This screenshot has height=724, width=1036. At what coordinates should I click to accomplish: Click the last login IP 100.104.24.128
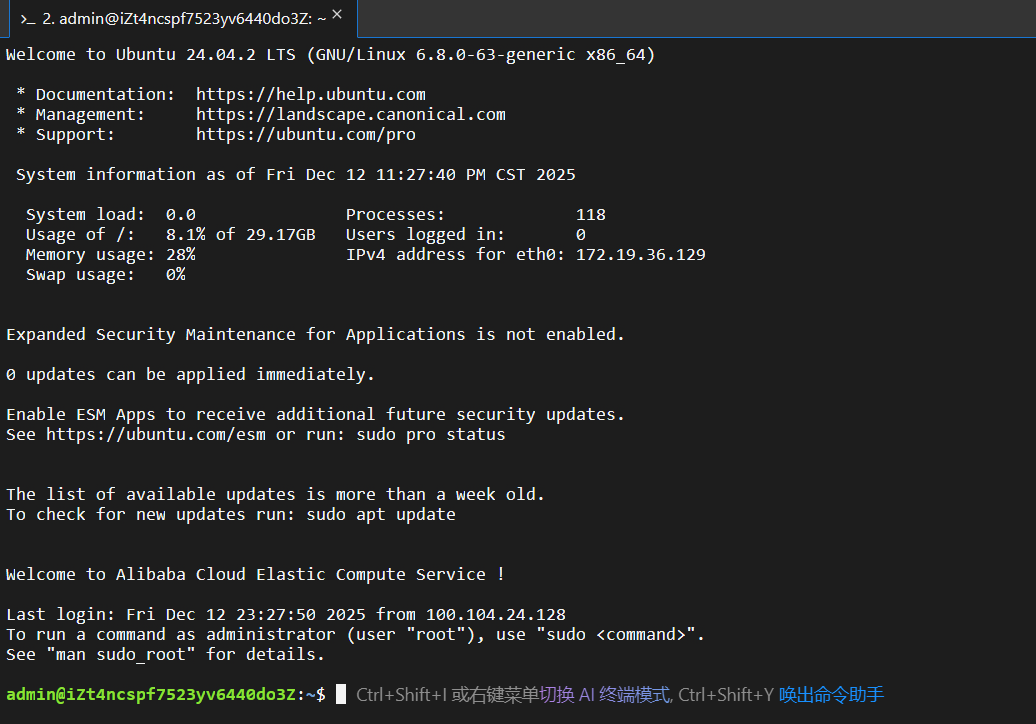[495, 614]
